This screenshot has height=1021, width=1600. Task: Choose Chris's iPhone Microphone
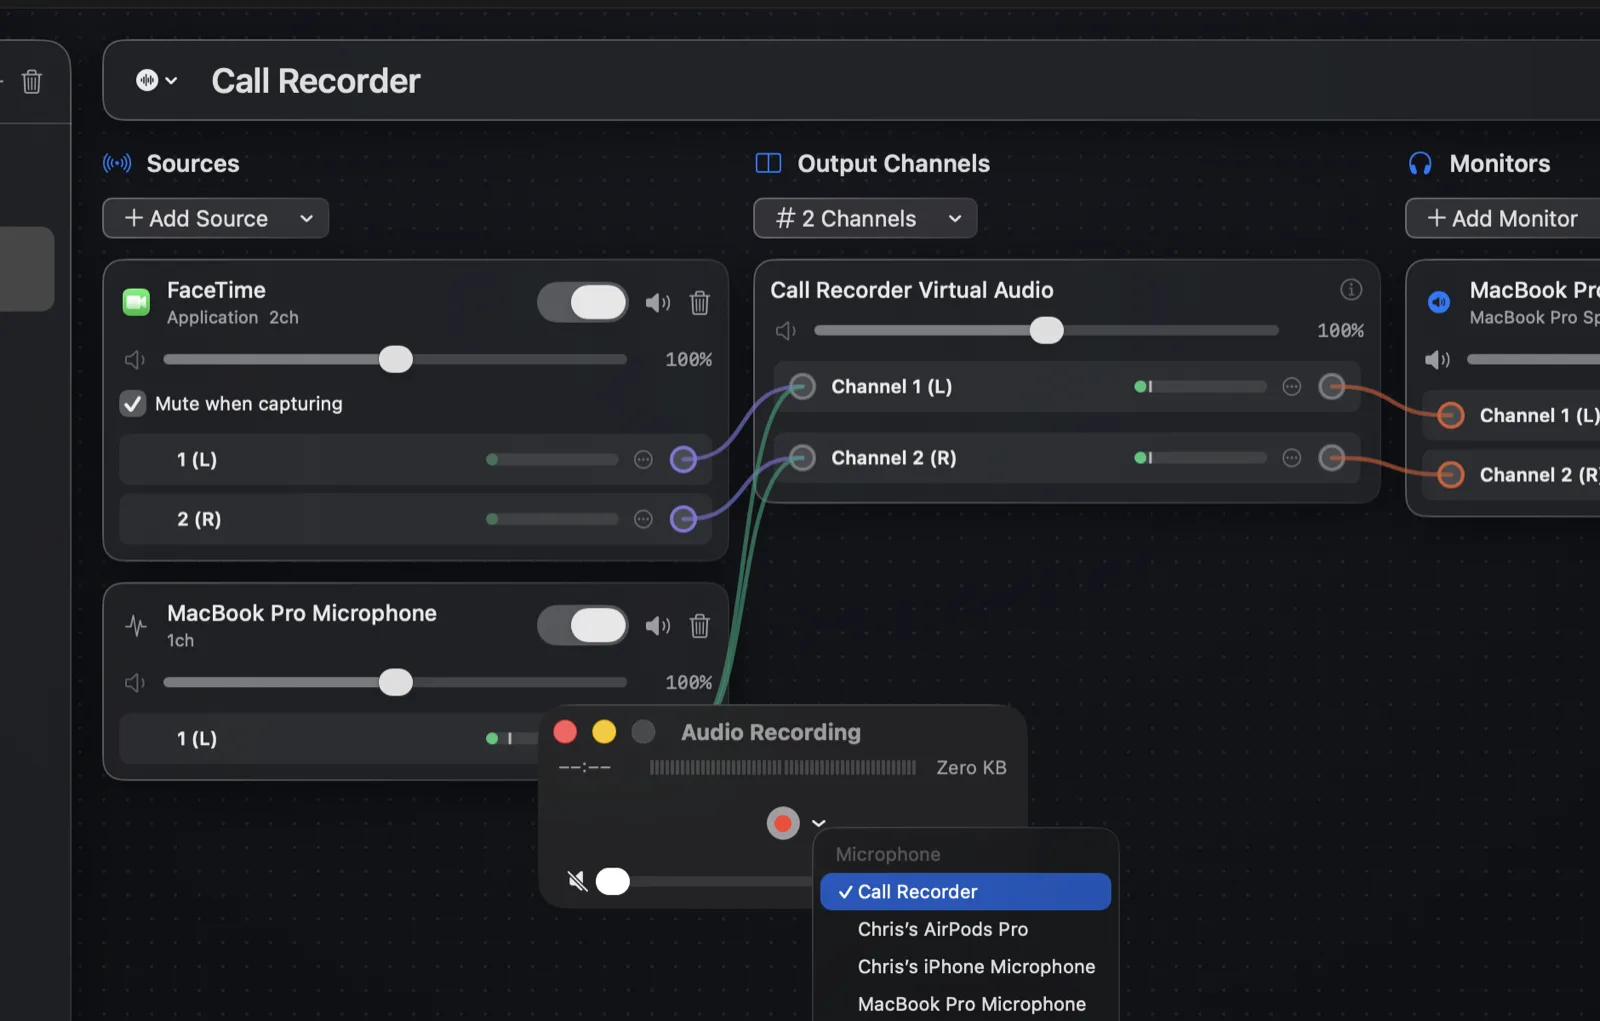966,967
